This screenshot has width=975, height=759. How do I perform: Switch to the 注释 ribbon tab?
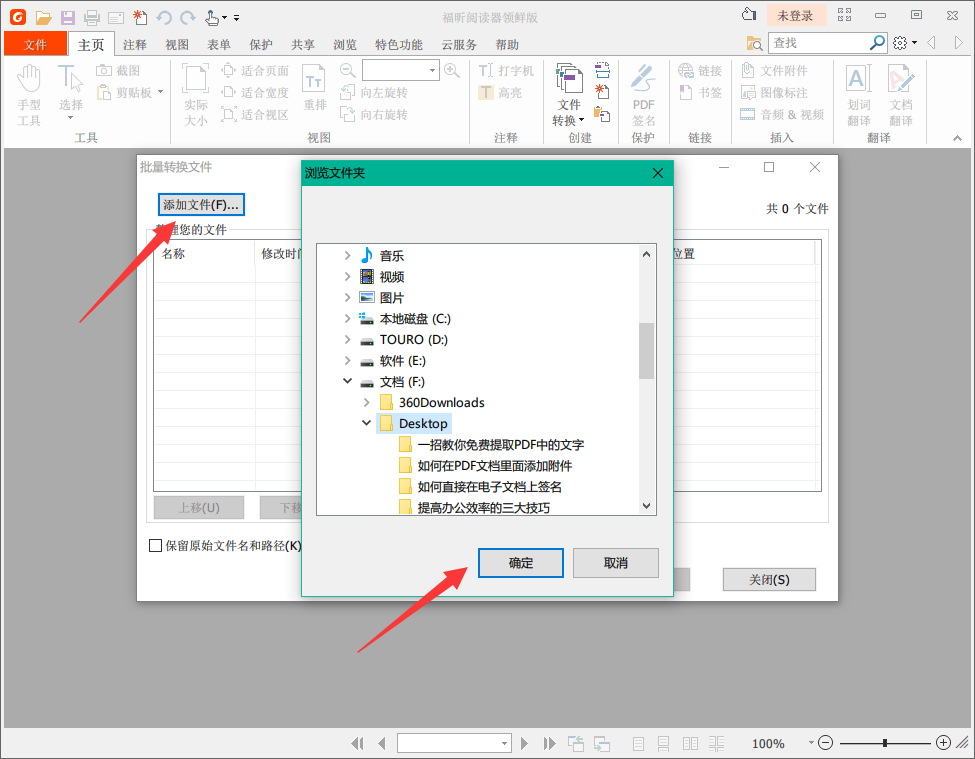click(135, 44)
